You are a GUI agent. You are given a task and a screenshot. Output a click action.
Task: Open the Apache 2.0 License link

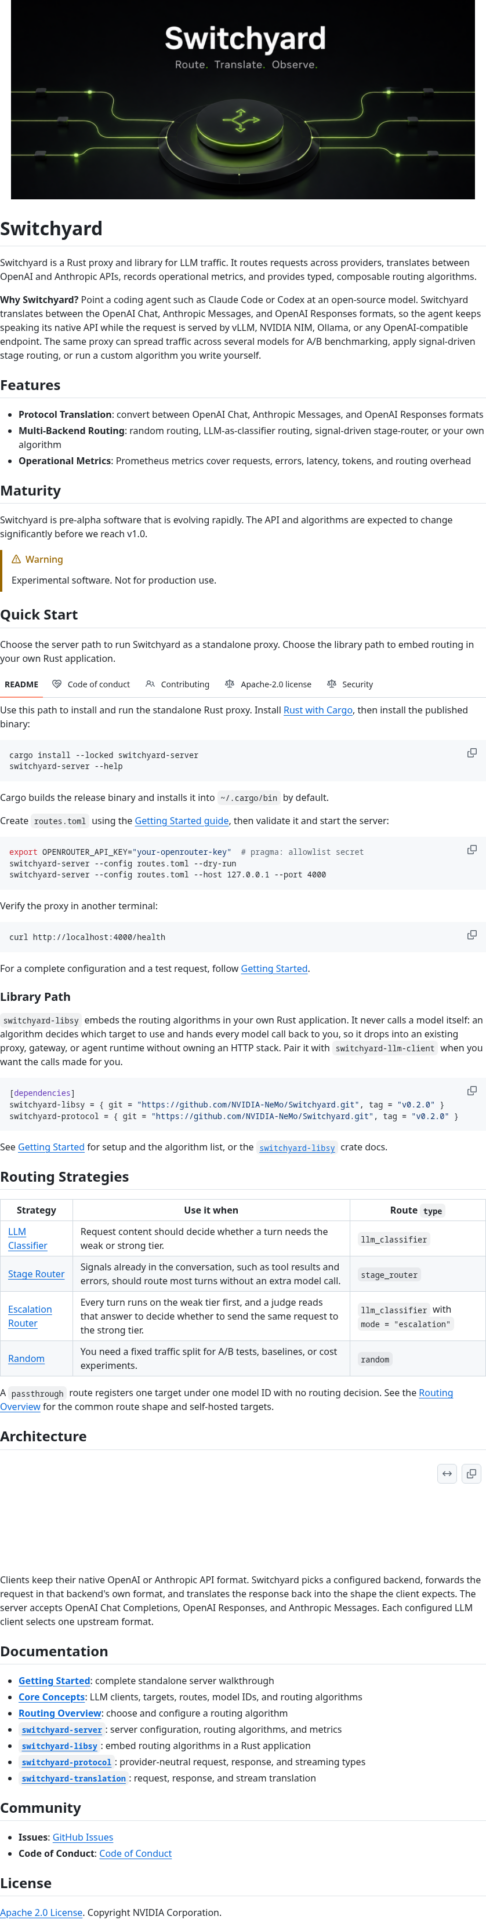(x=41, y=1912)
